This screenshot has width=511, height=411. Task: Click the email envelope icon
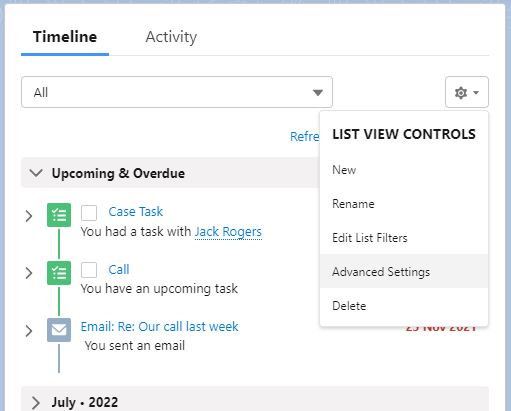pyautogui.click(x=59, y=330)
